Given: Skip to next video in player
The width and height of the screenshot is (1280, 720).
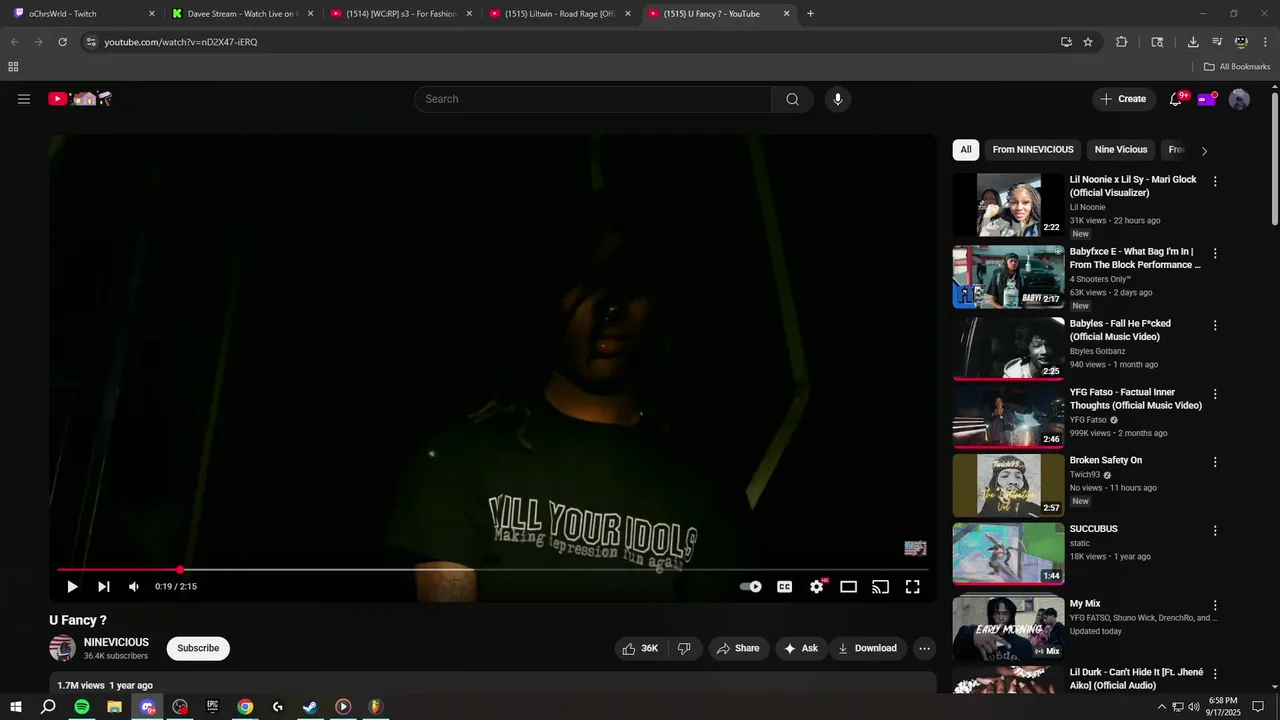Looking at the screenshot, I should [103, 587].
